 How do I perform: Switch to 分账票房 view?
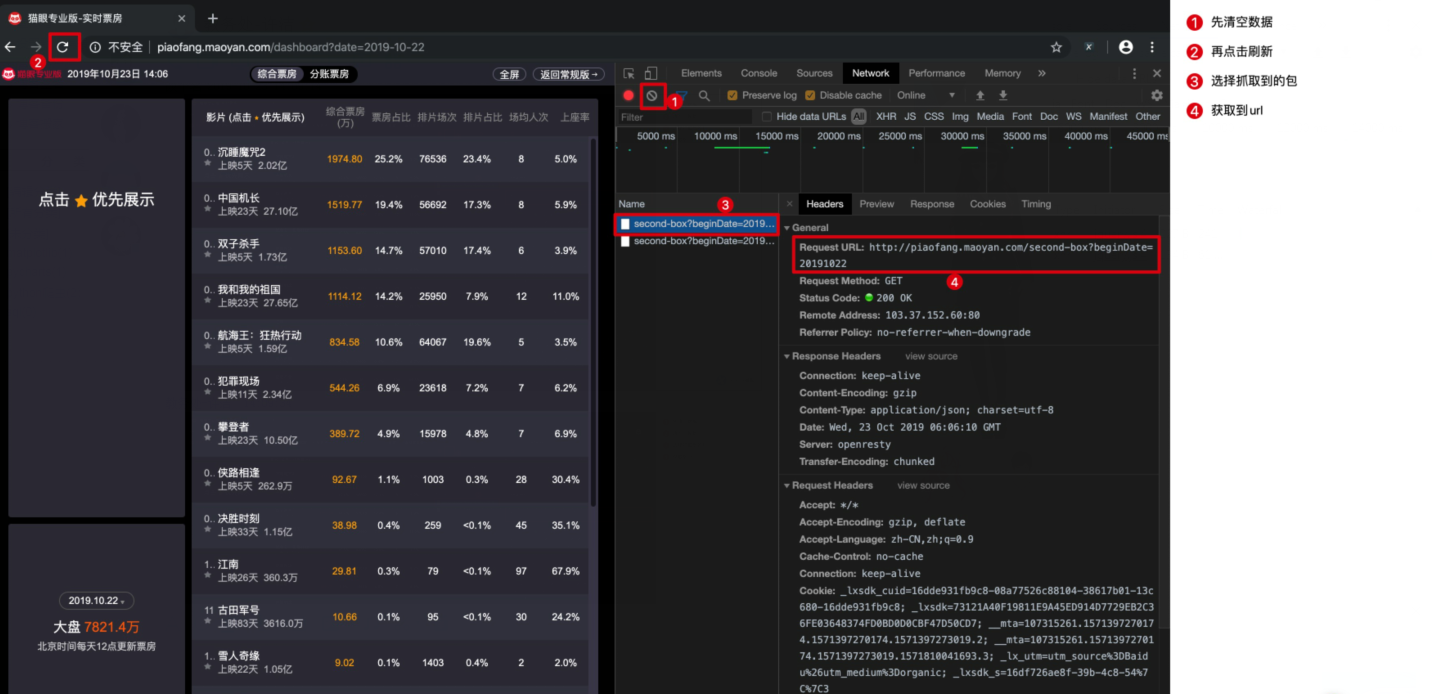(329, 74)
